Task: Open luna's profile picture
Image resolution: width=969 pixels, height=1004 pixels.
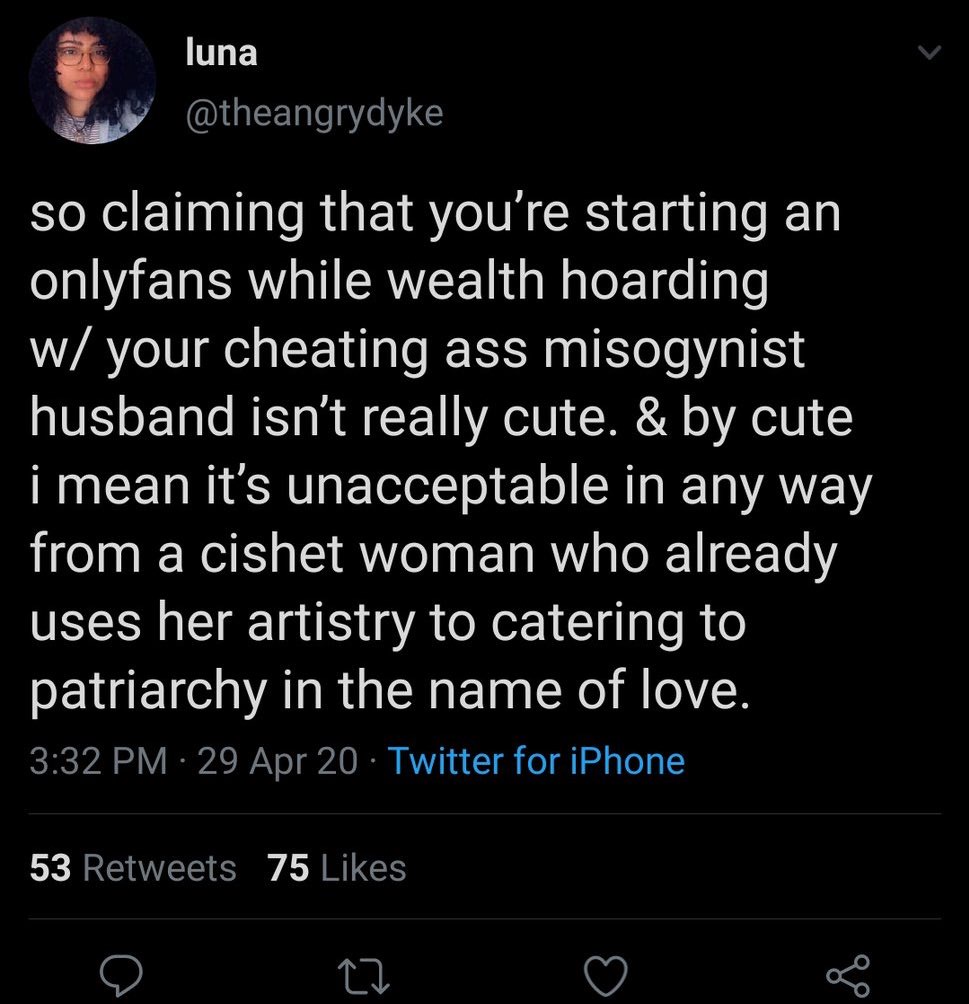Action: [x=92, y=79]
